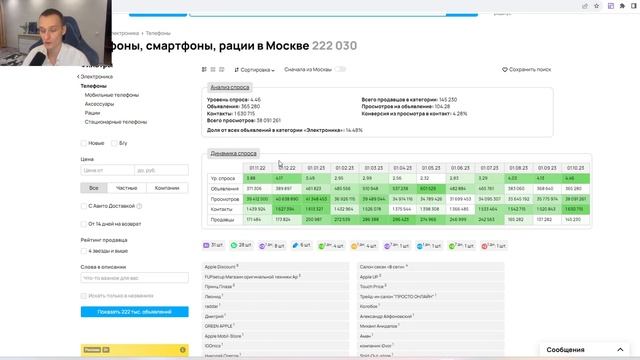Click the 31 шт. purple badge

[x=213, y=245]
